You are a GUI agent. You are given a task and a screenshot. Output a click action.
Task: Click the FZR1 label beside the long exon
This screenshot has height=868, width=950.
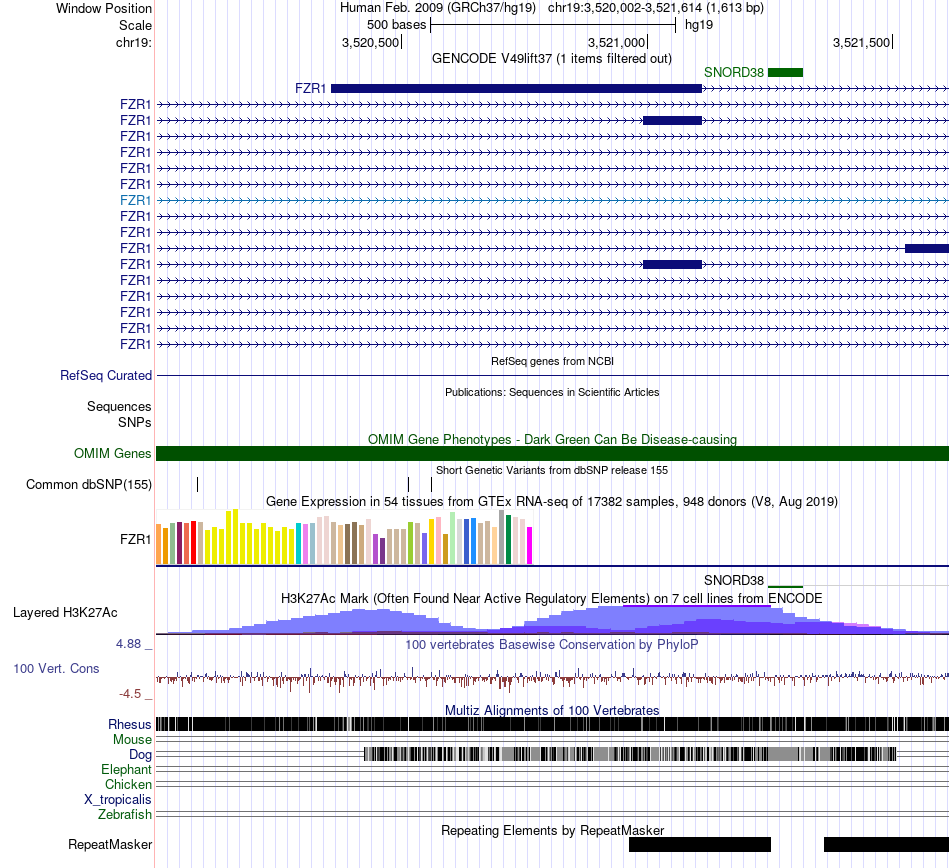[311, 88]
